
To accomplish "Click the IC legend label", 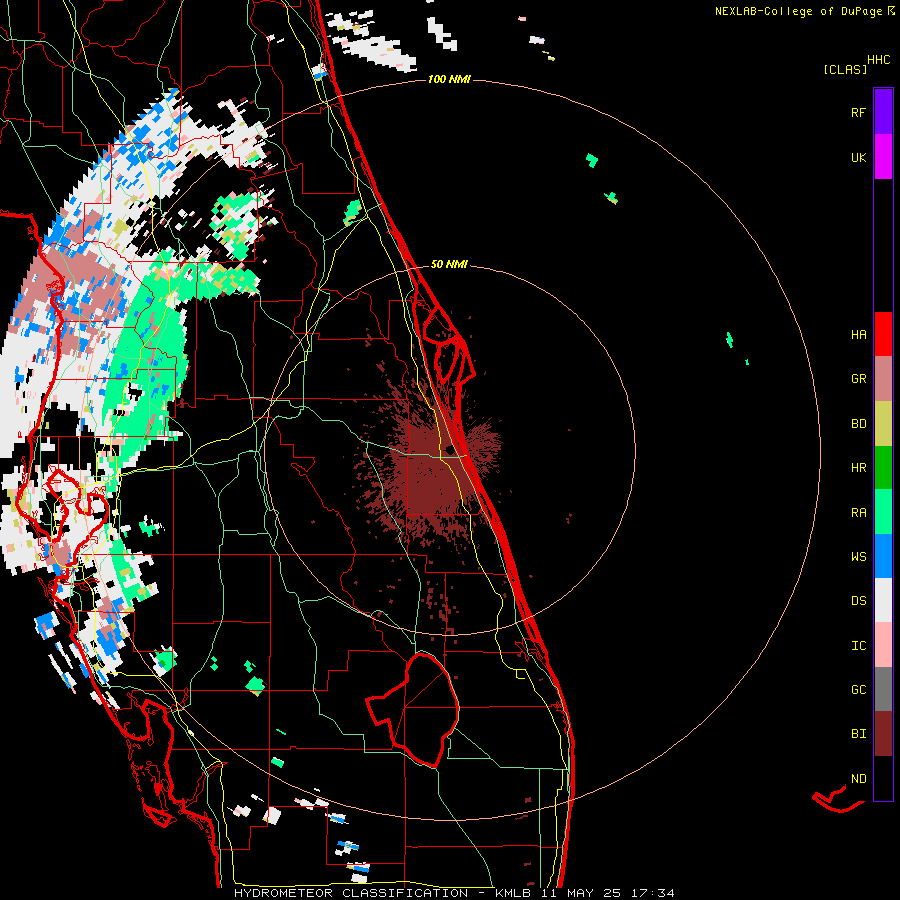I will 858,646.
